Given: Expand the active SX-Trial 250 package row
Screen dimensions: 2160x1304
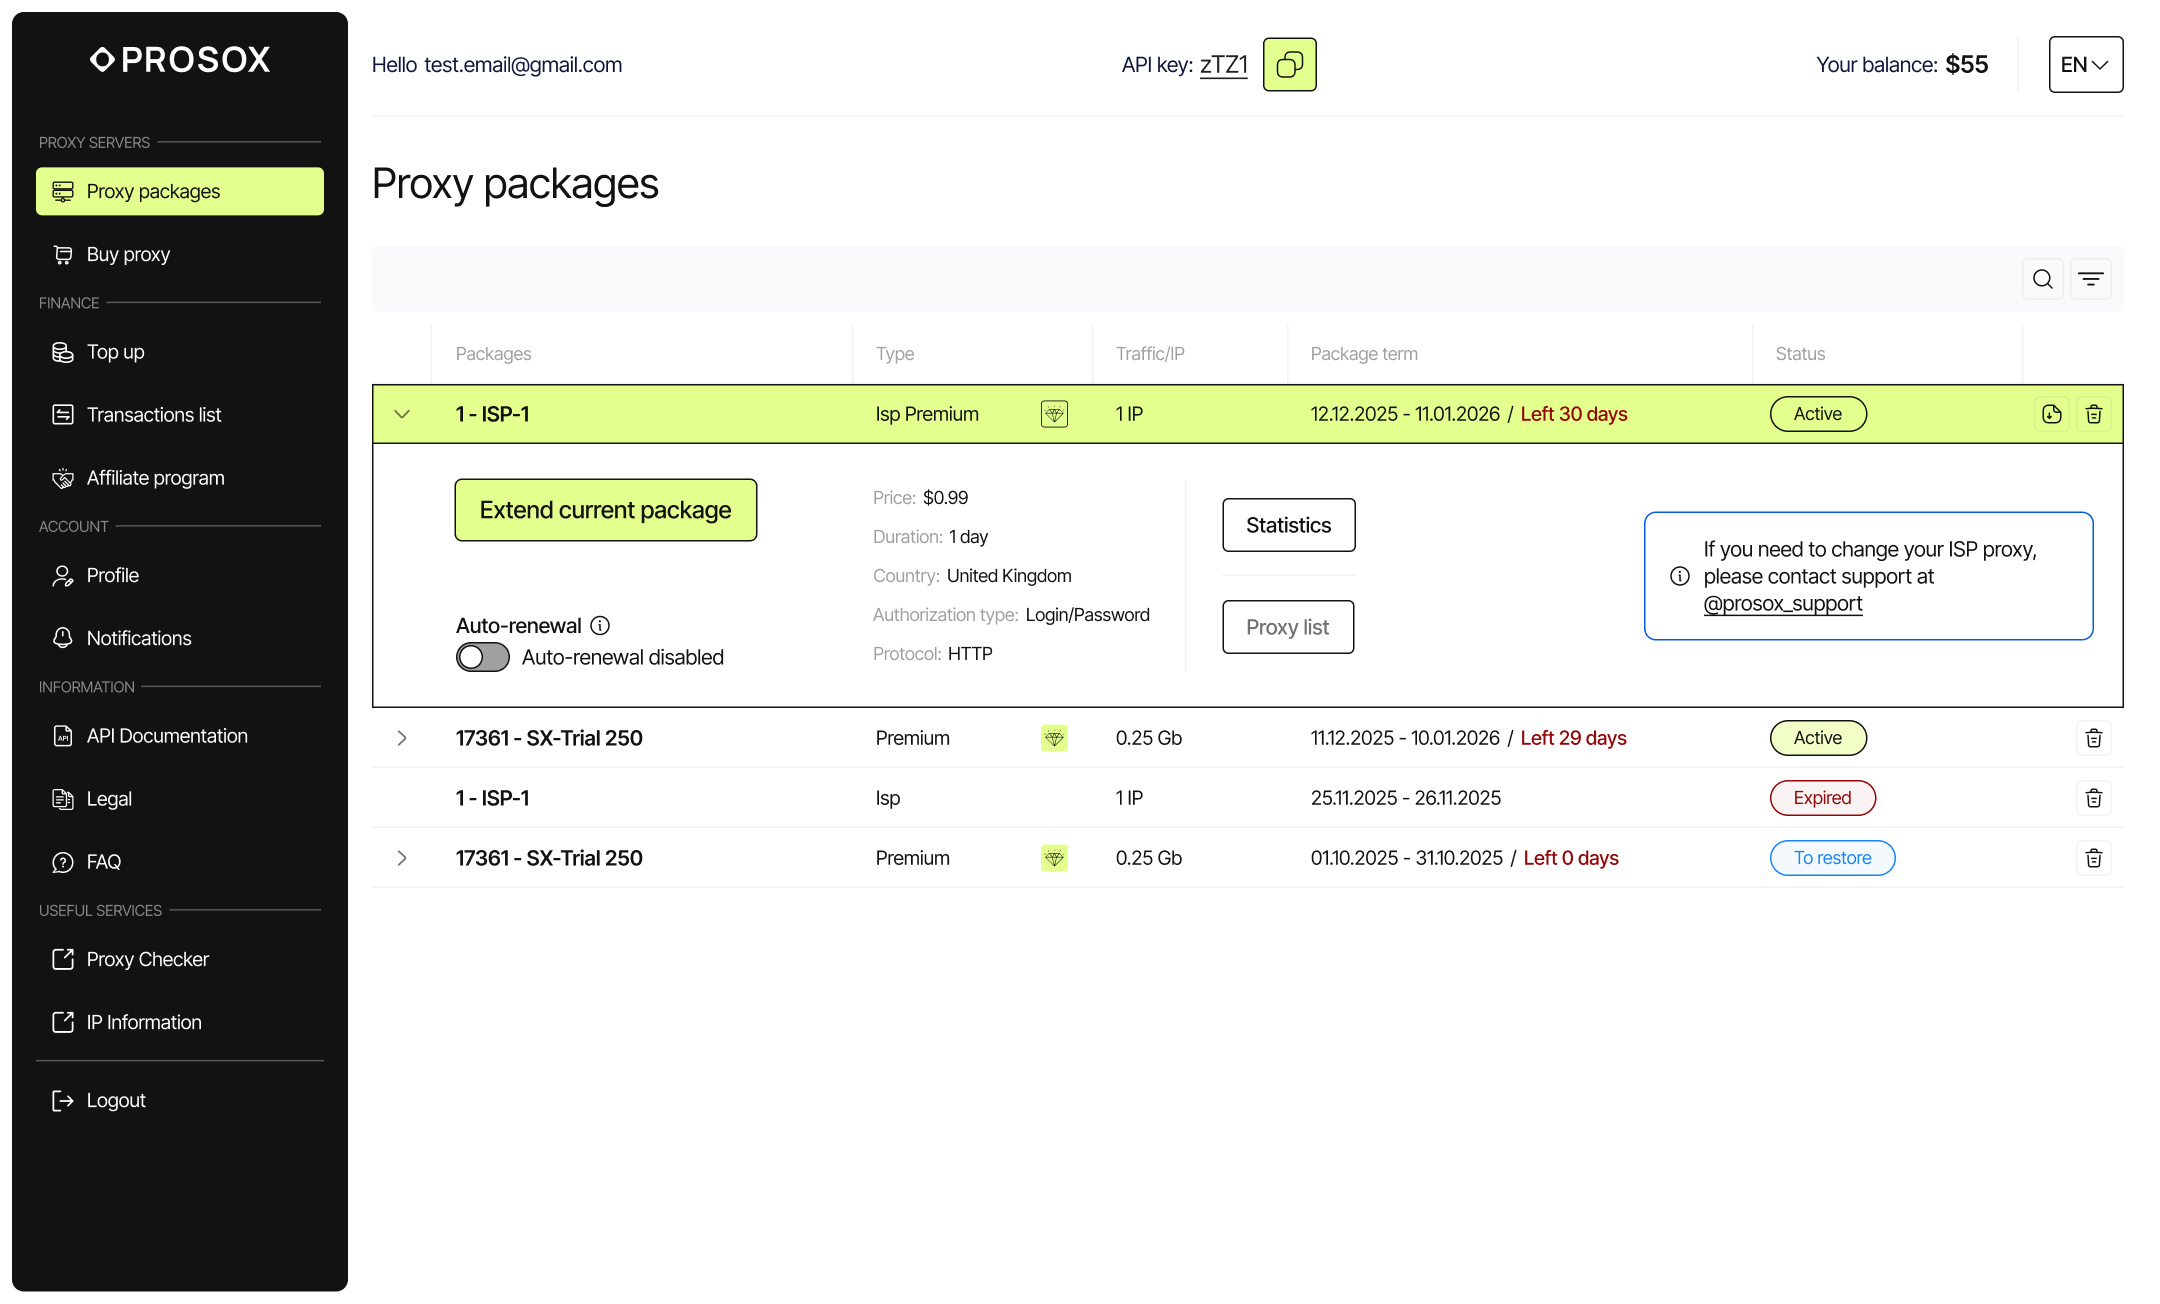Looking at the screenshot, I should tap(402, 738).
